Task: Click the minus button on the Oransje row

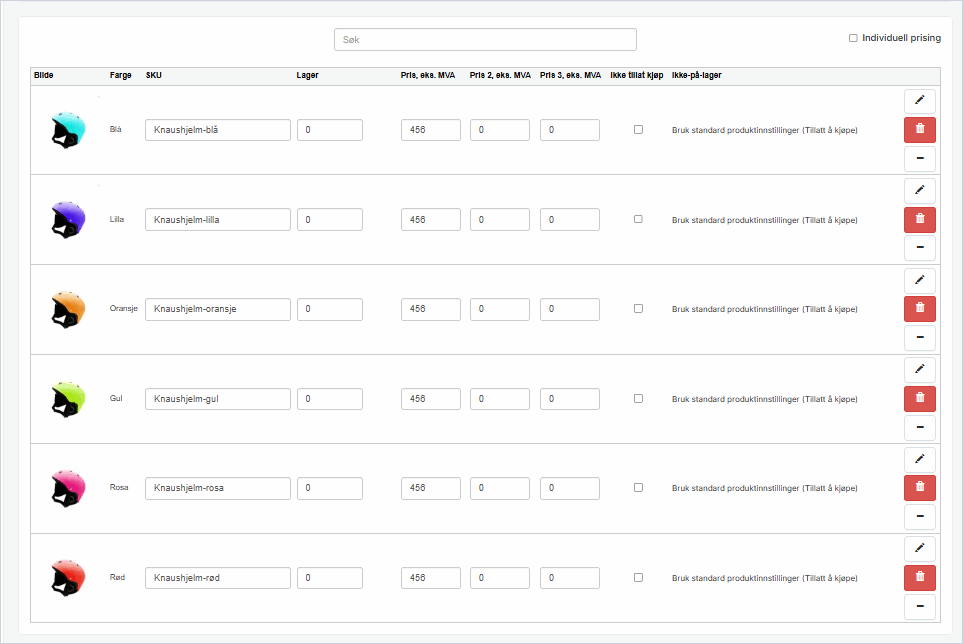Action: click(919, 338)
